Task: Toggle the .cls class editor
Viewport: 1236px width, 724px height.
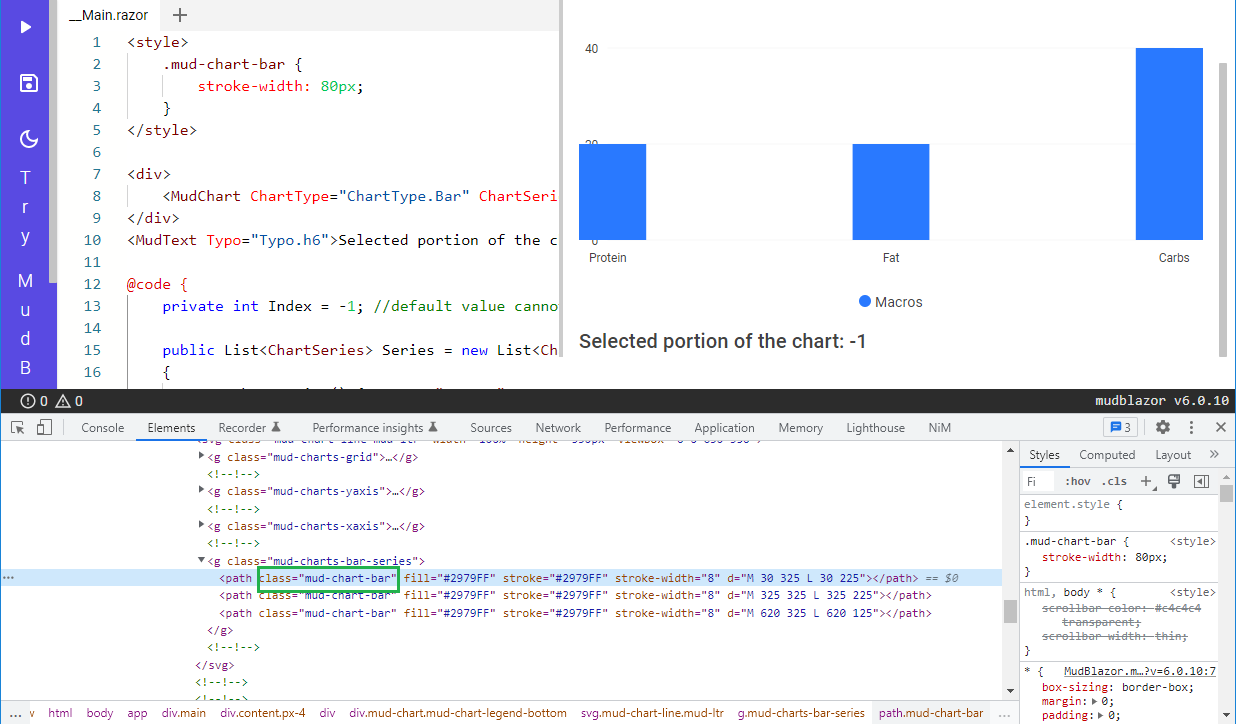Action: pos(1115,481)
